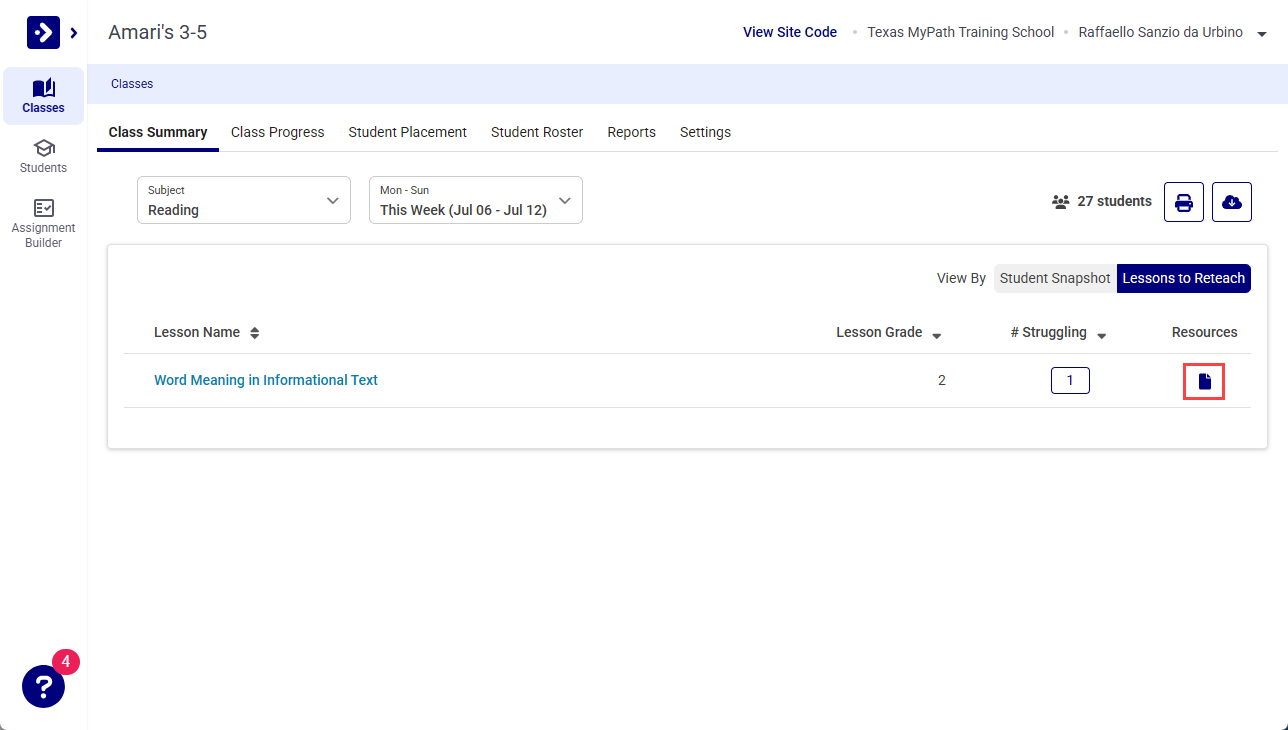Select the Lessons to Reteach view
Viewport: 1288px width, 730px height.
coord(1184,278)
